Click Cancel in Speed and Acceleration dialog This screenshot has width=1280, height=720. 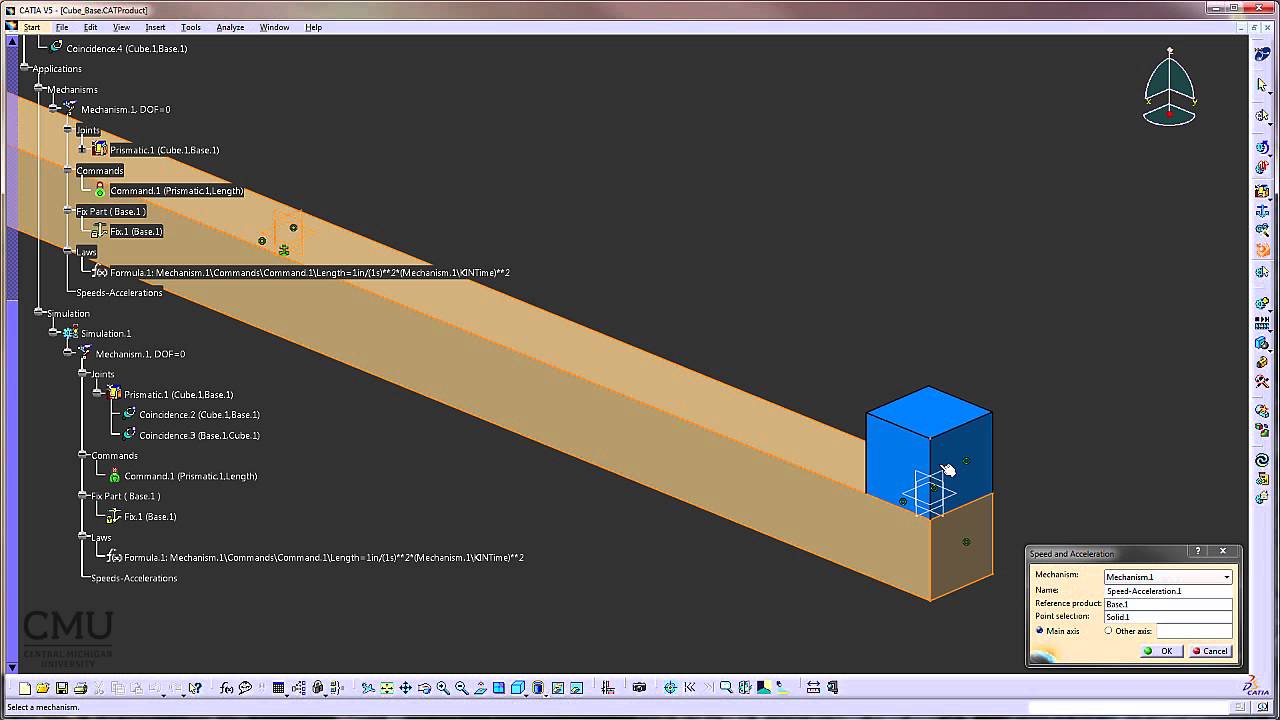(x=1211, y=651)
